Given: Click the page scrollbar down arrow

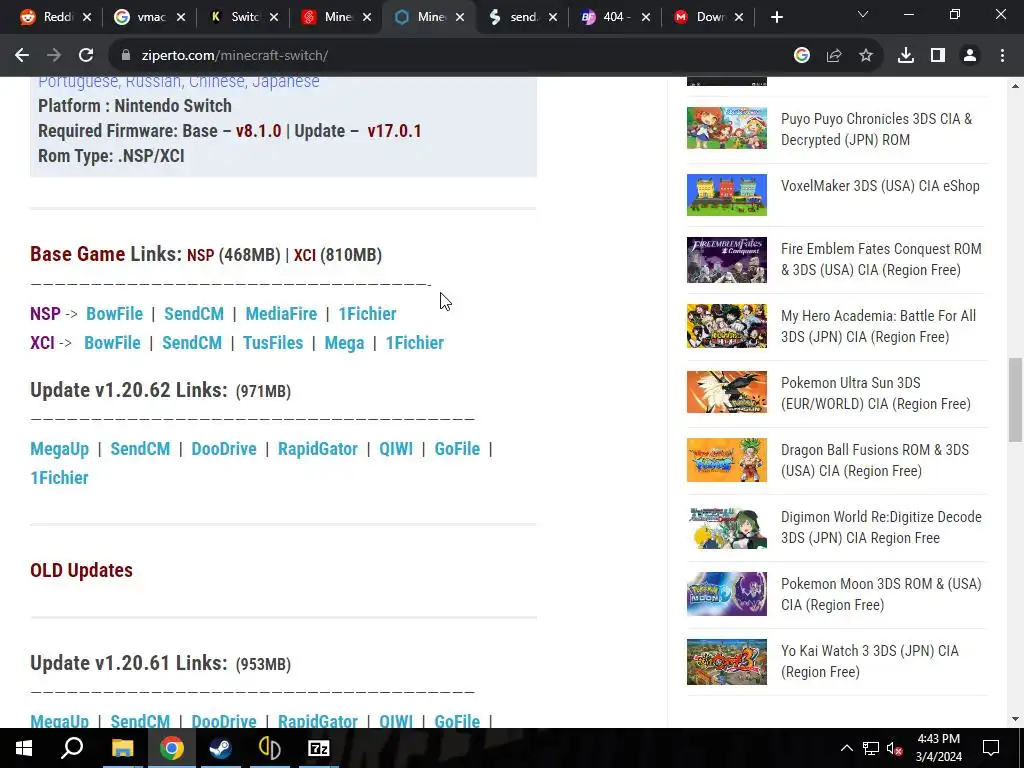Looking at the screenshot, I should [1016, 719].
